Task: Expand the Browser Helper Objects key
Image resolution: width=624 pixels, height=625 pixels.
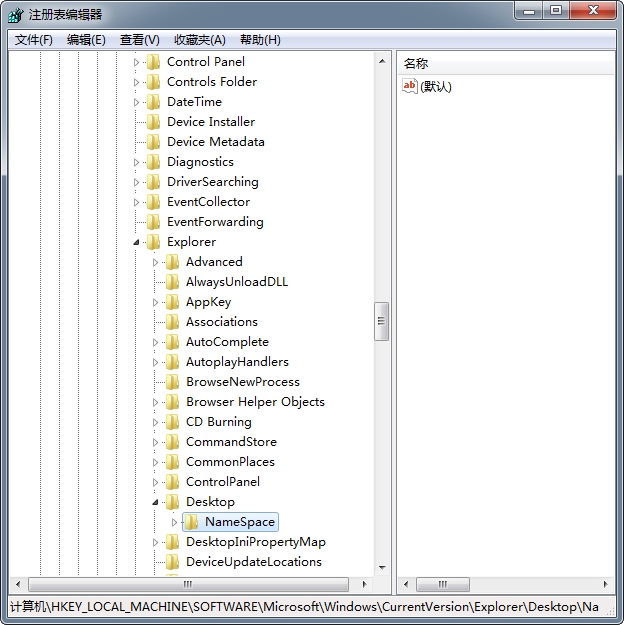Action: pyautogui.click(x=156, y=402)
